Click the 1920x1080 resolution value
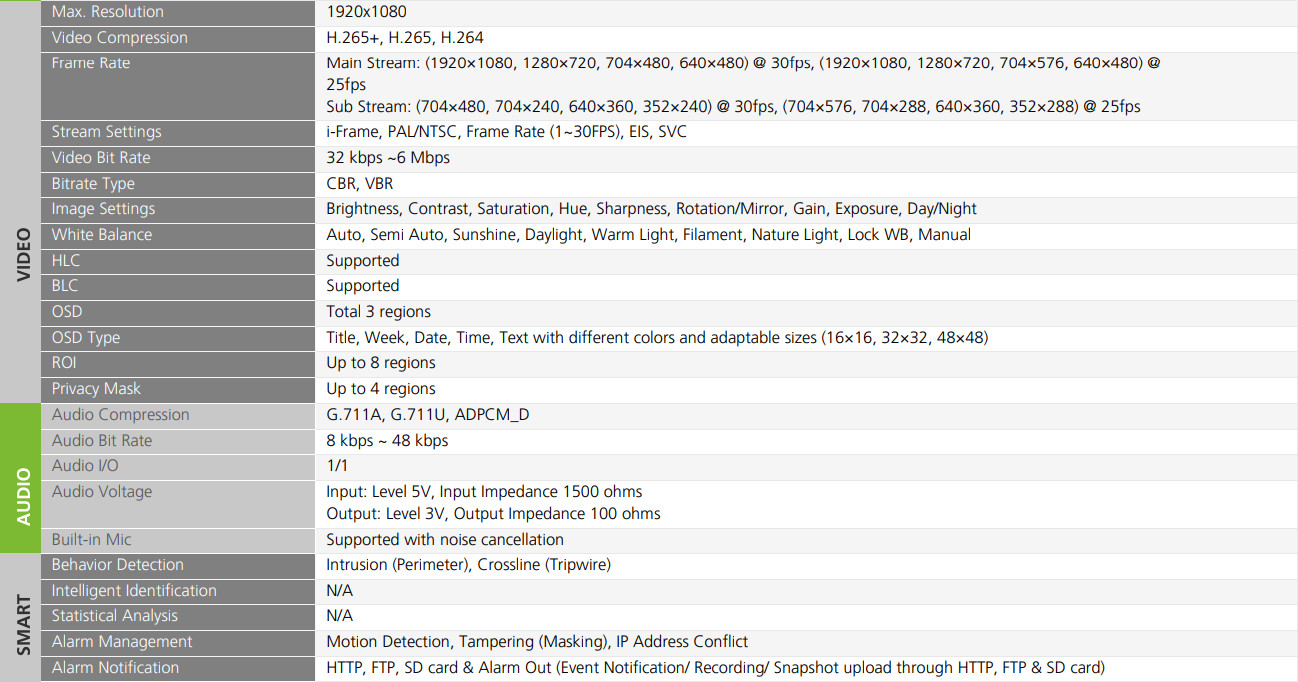 pyautogui.click(x=366, y=12)
